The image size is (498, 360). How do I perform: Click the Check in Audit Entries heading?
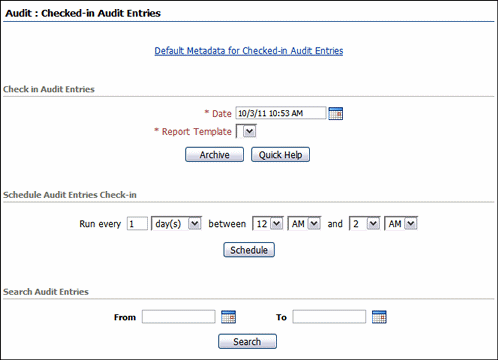(49, 89)
